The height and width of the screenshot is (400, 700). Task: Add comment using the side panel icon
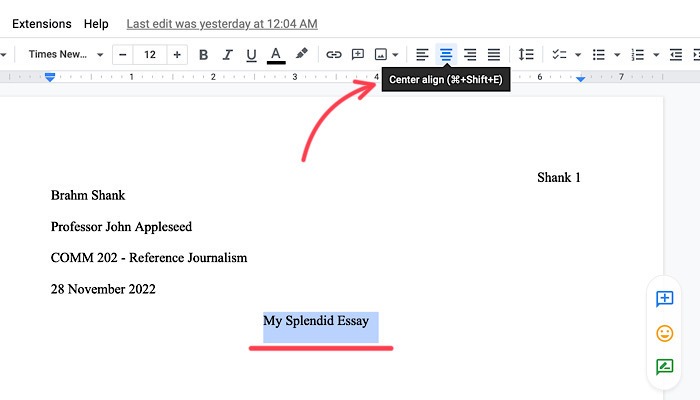(x=664, y=299)
